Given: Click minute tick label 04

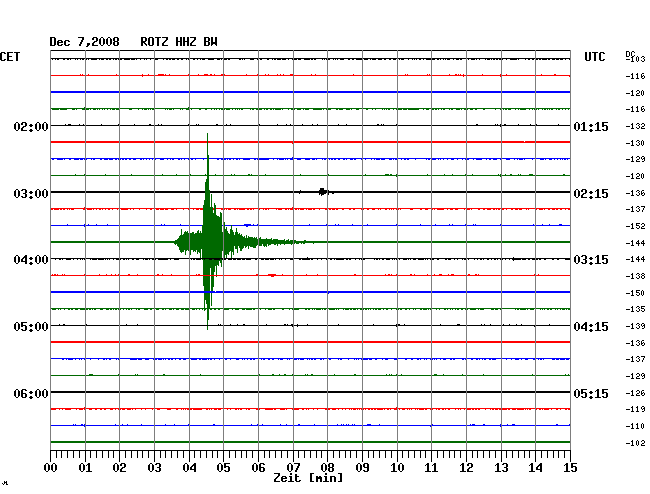Looking at the screenshot, I should [189, 467].
